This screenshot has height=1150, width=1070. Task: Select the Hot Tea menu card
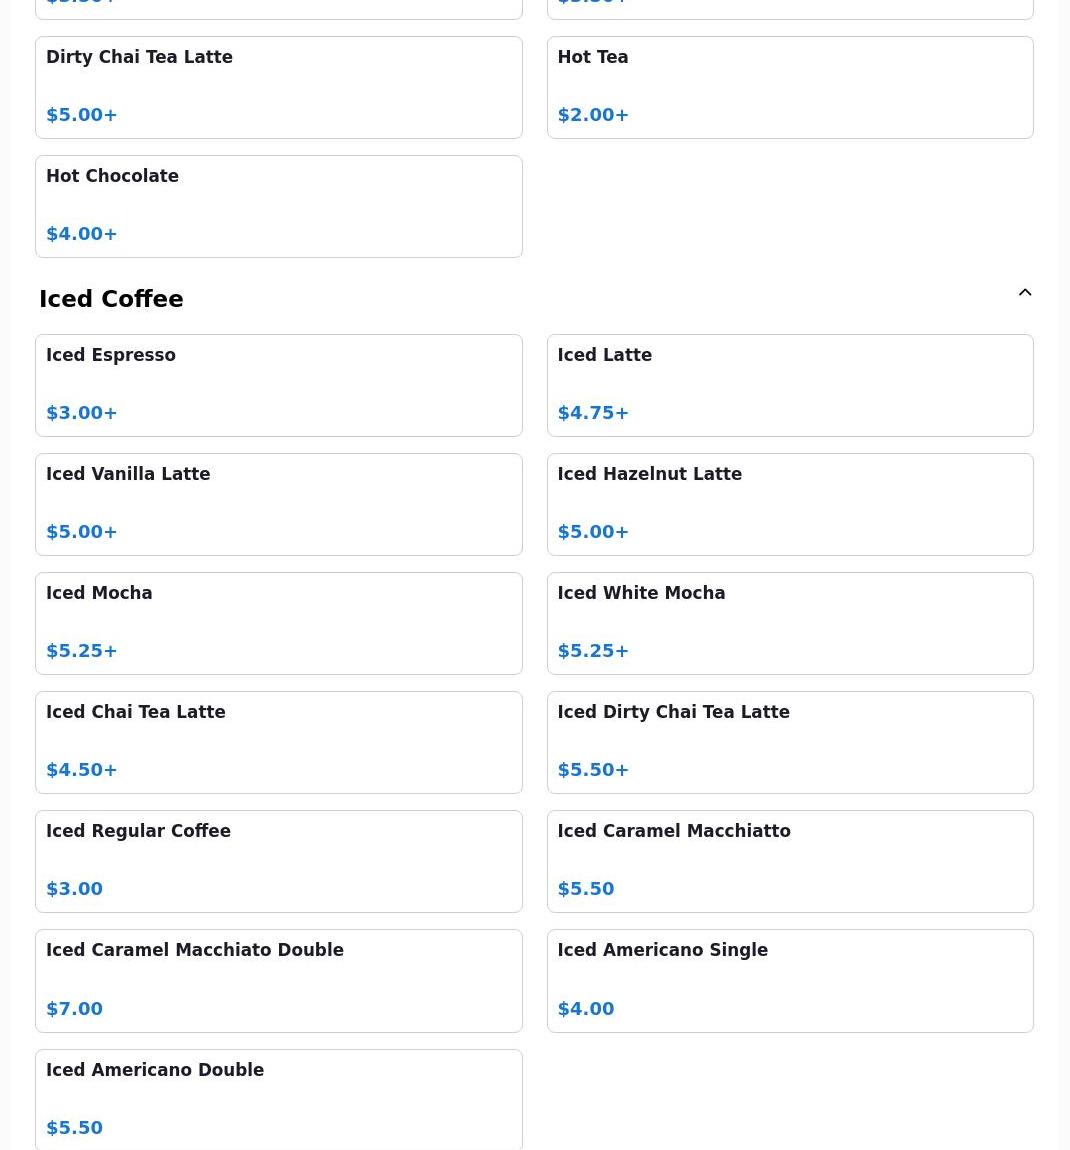point(790,87)
